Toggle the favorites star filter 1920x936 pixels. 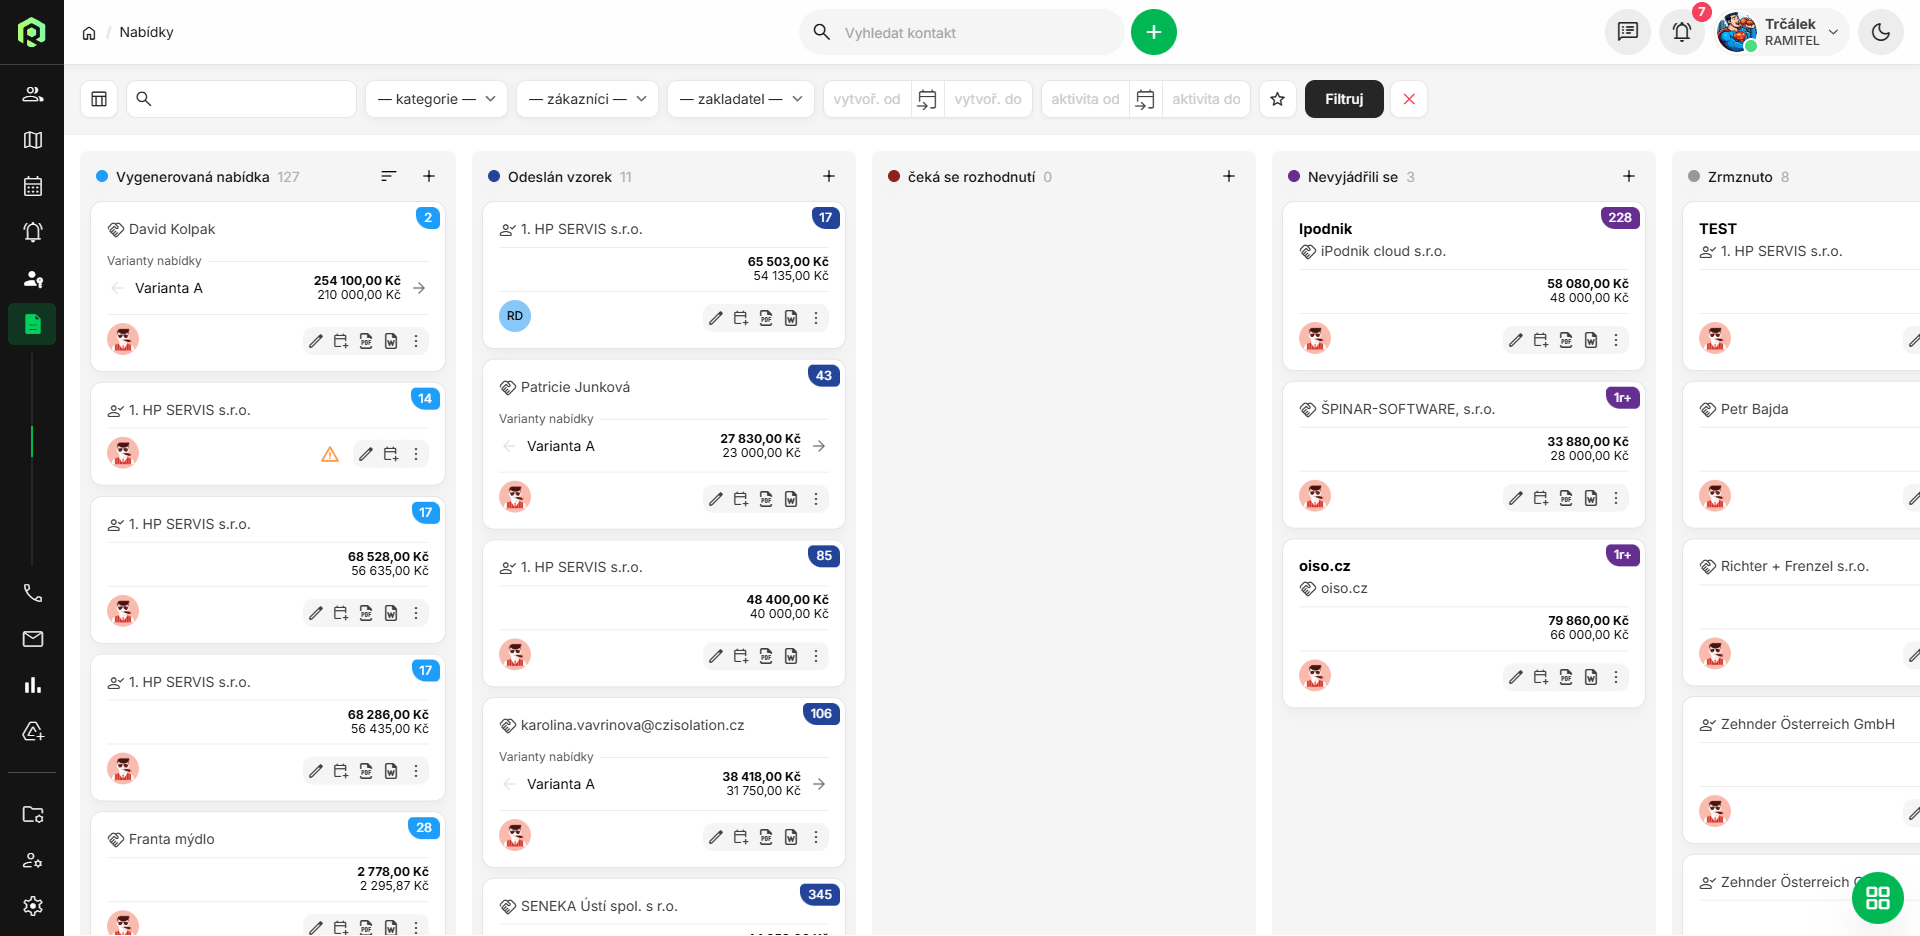tap(1277, 99)
